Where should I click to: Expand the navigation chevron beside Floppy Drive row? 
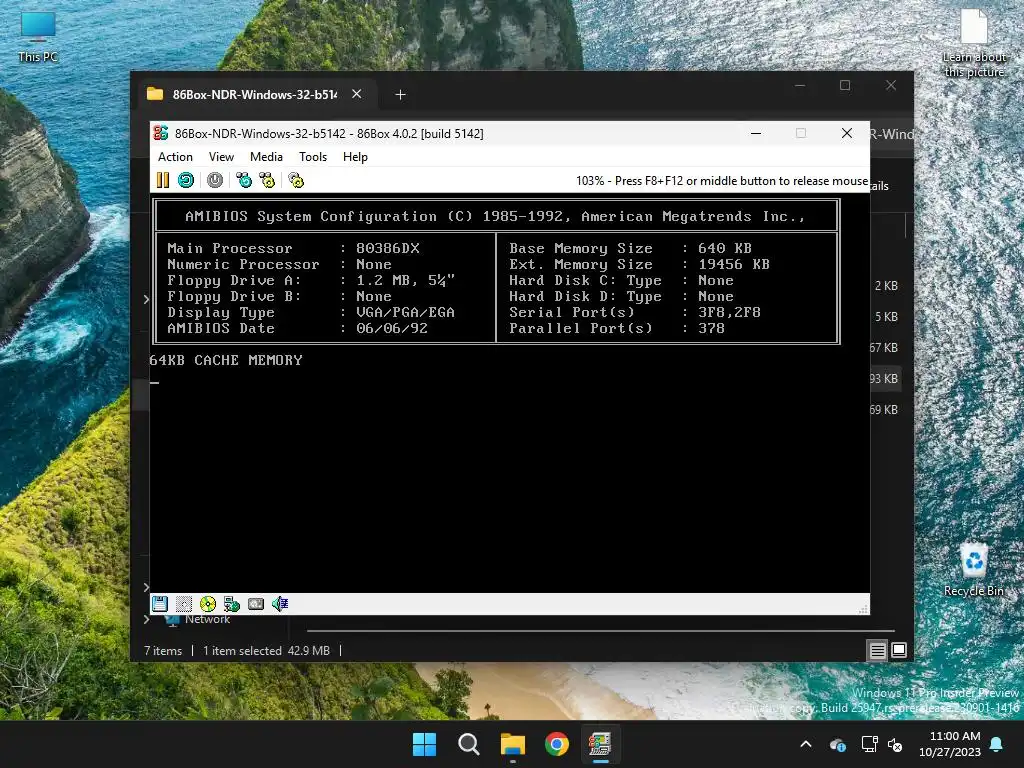(146, 299)
